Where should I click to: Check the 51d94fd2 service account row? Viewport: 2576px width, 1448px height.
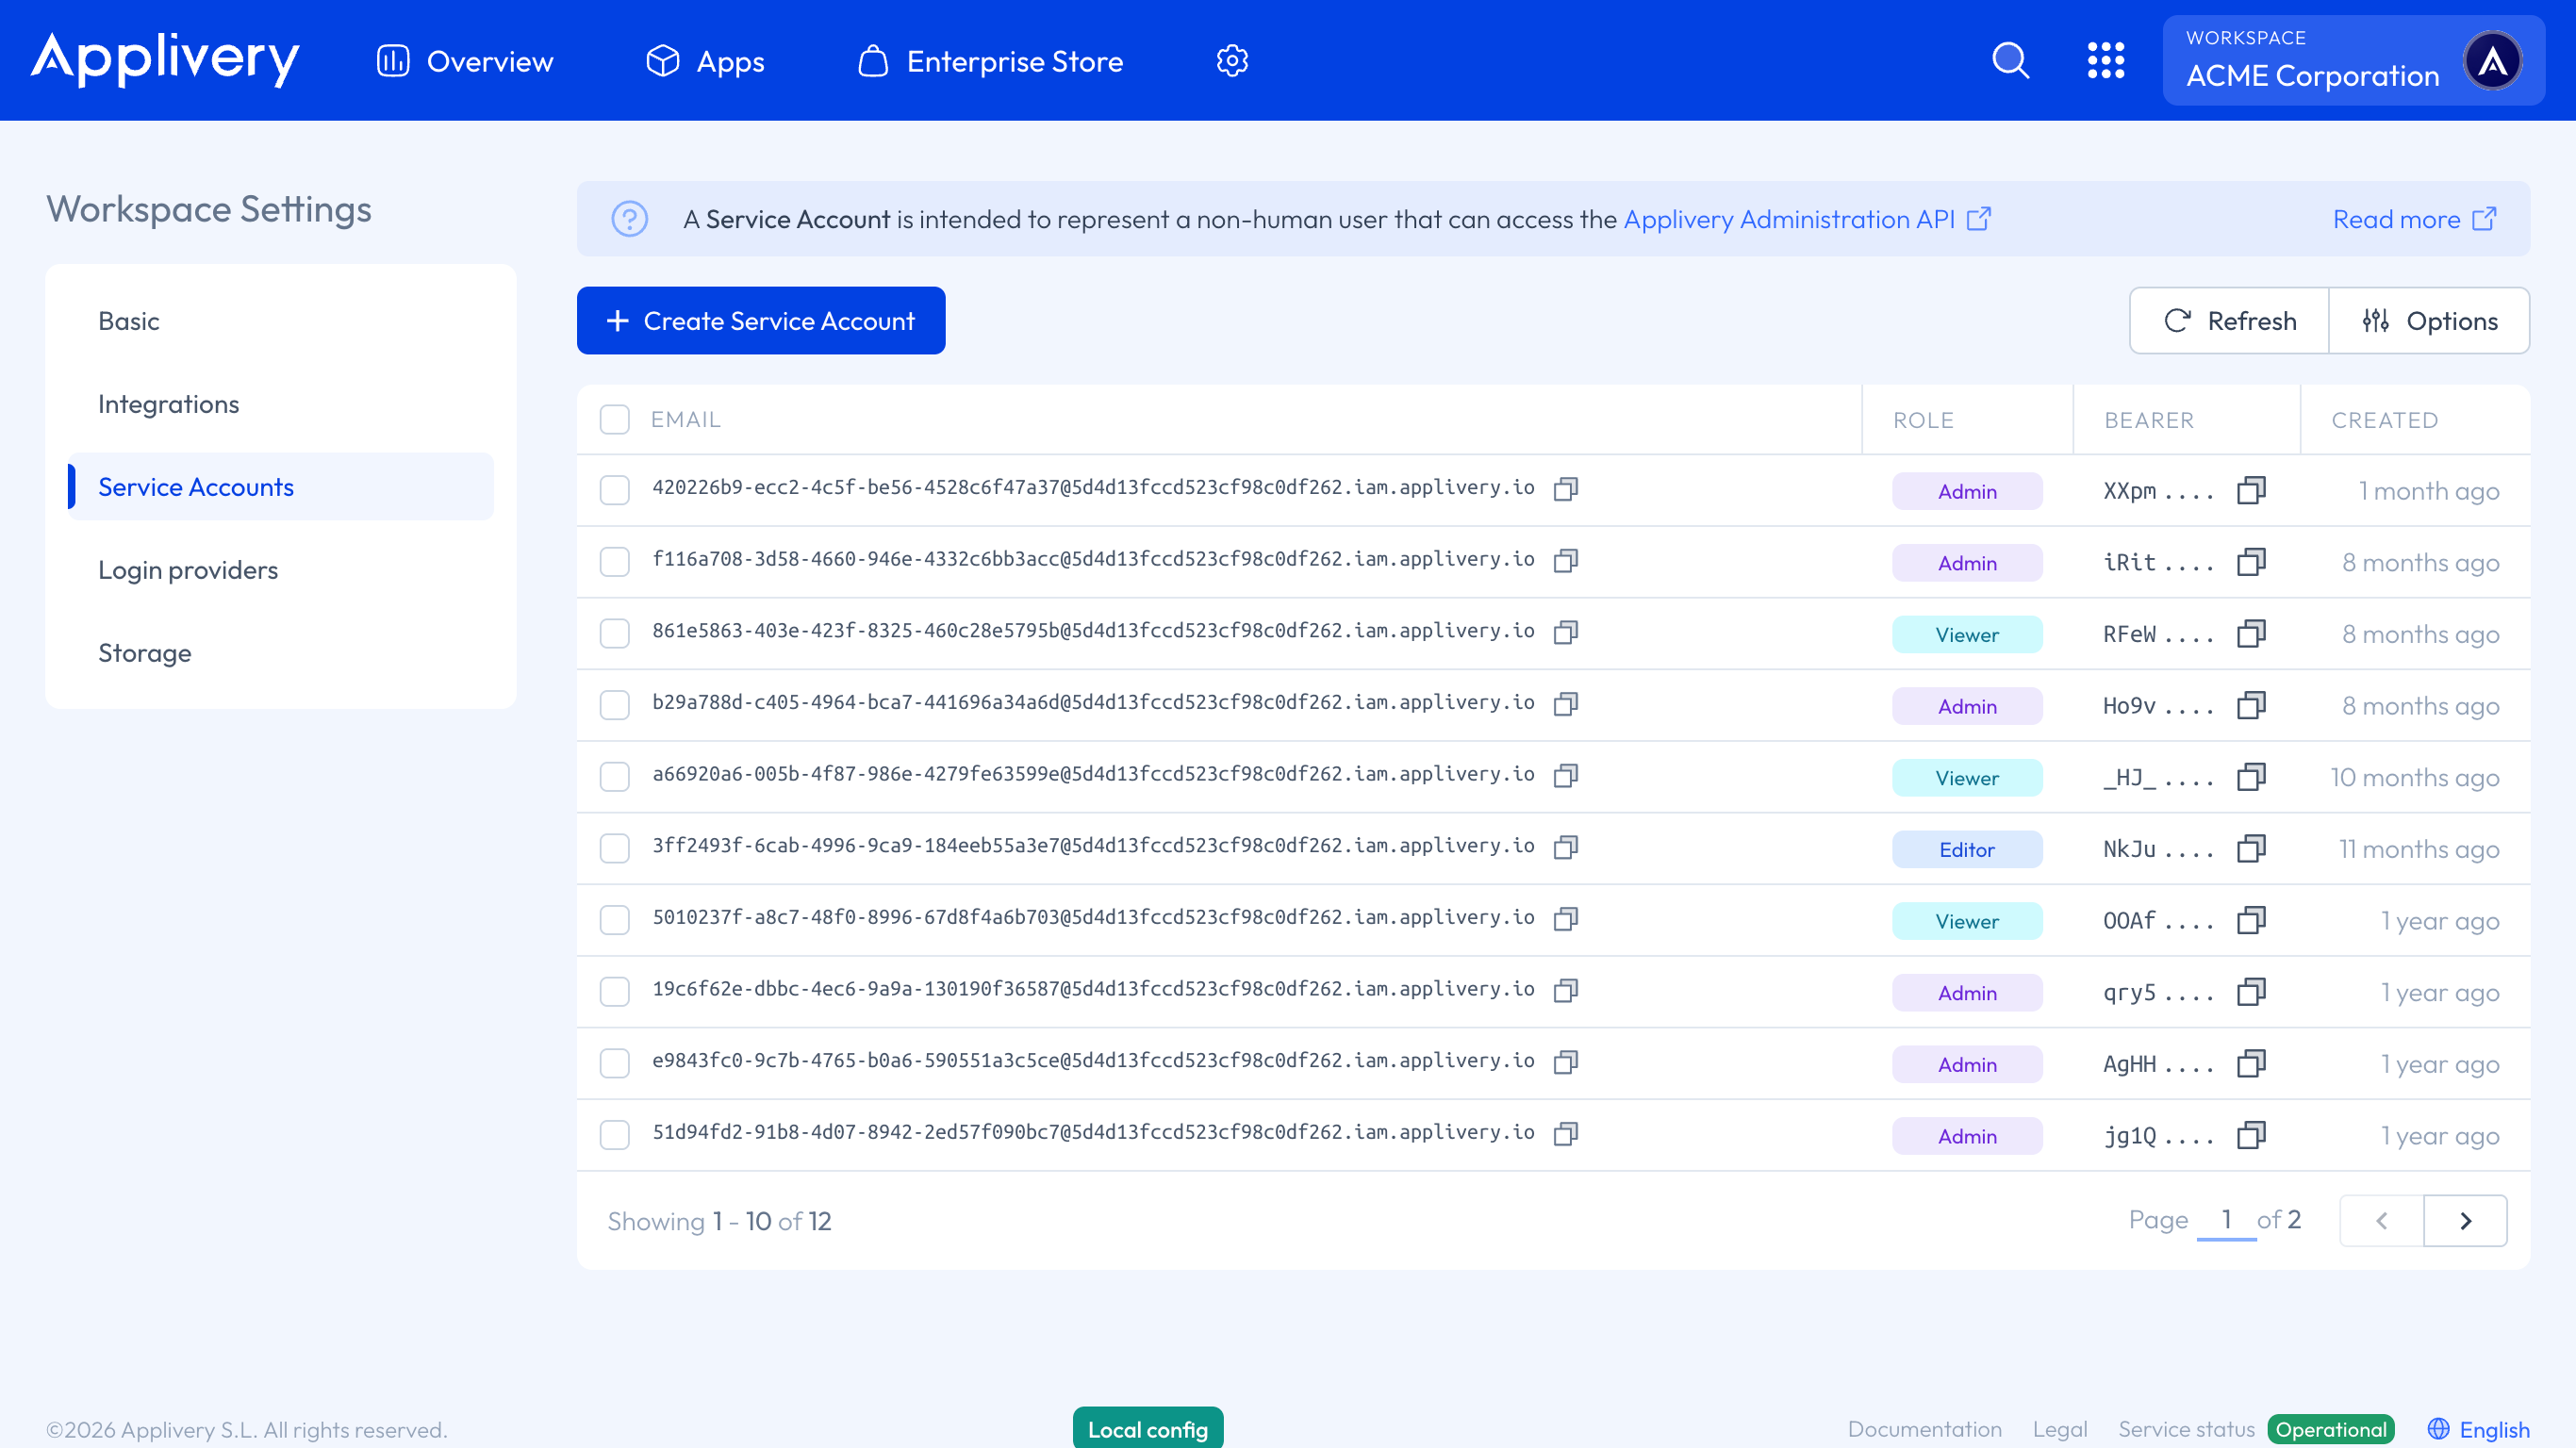point(614,1135)
